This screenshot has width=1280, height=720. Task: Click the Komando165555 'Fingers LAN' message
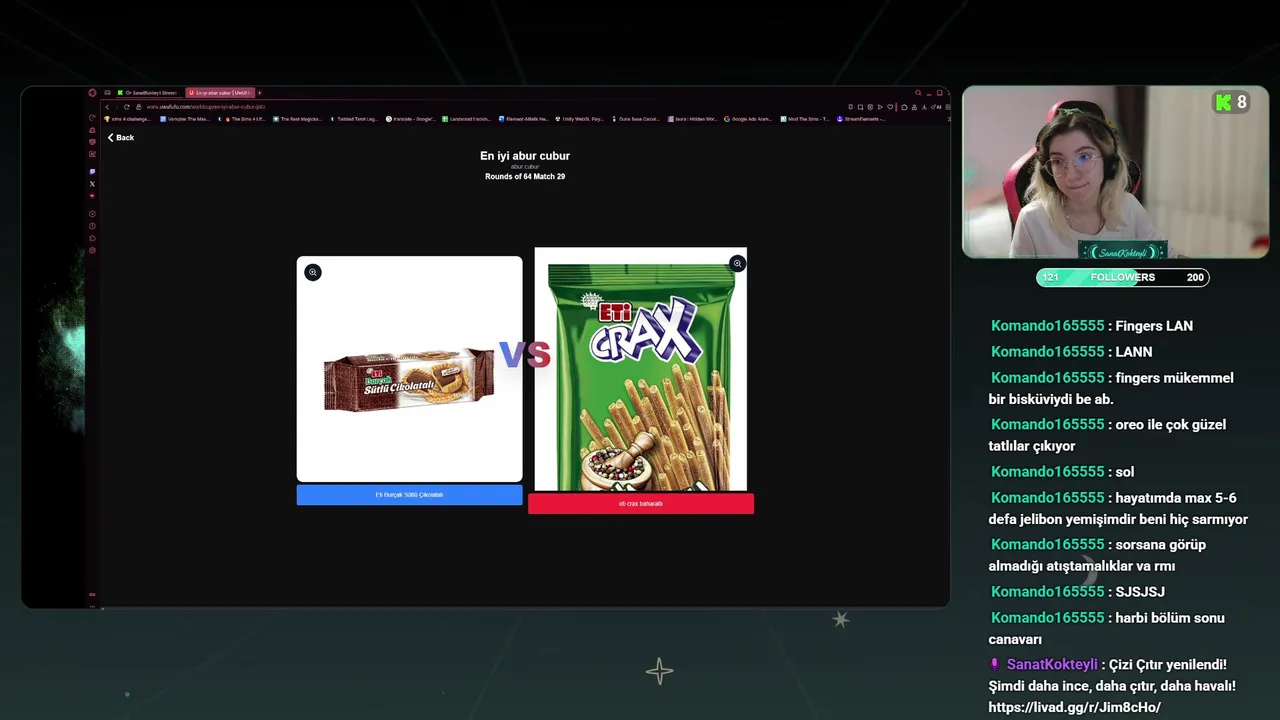coord(1092,326)
